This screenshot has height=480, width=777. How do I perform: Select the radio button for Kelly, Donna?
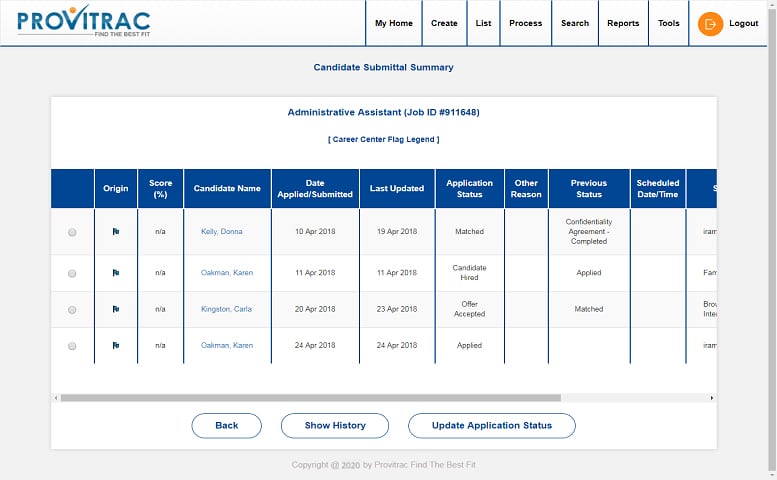(72, 232)
